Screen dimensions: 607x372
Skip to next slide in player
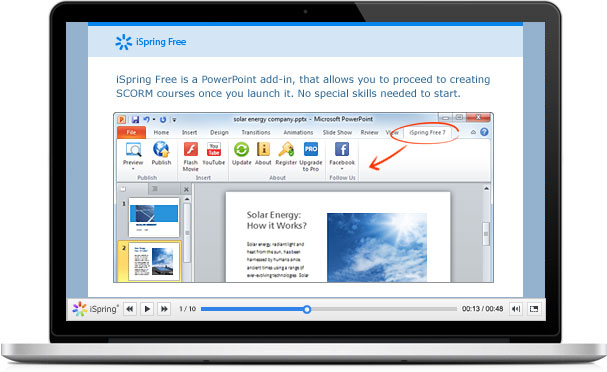pos(164,309)
